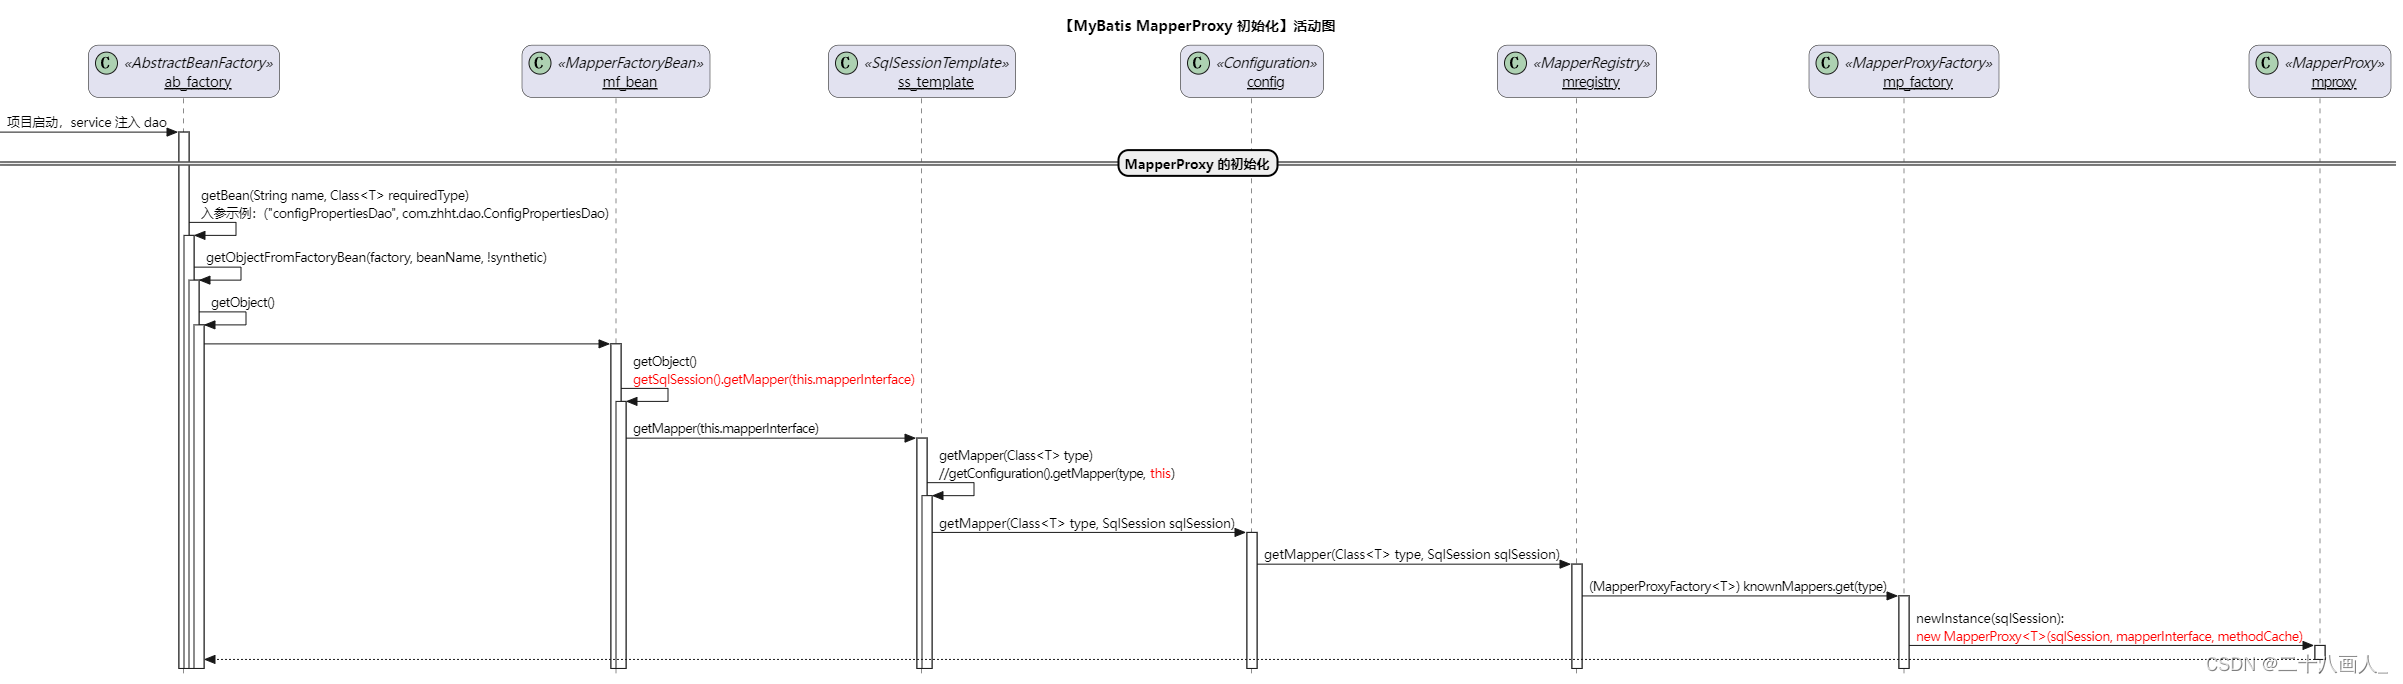2403x684 pixels.
Task: Select the mf_bean participant label
Action: click(630, 82)
